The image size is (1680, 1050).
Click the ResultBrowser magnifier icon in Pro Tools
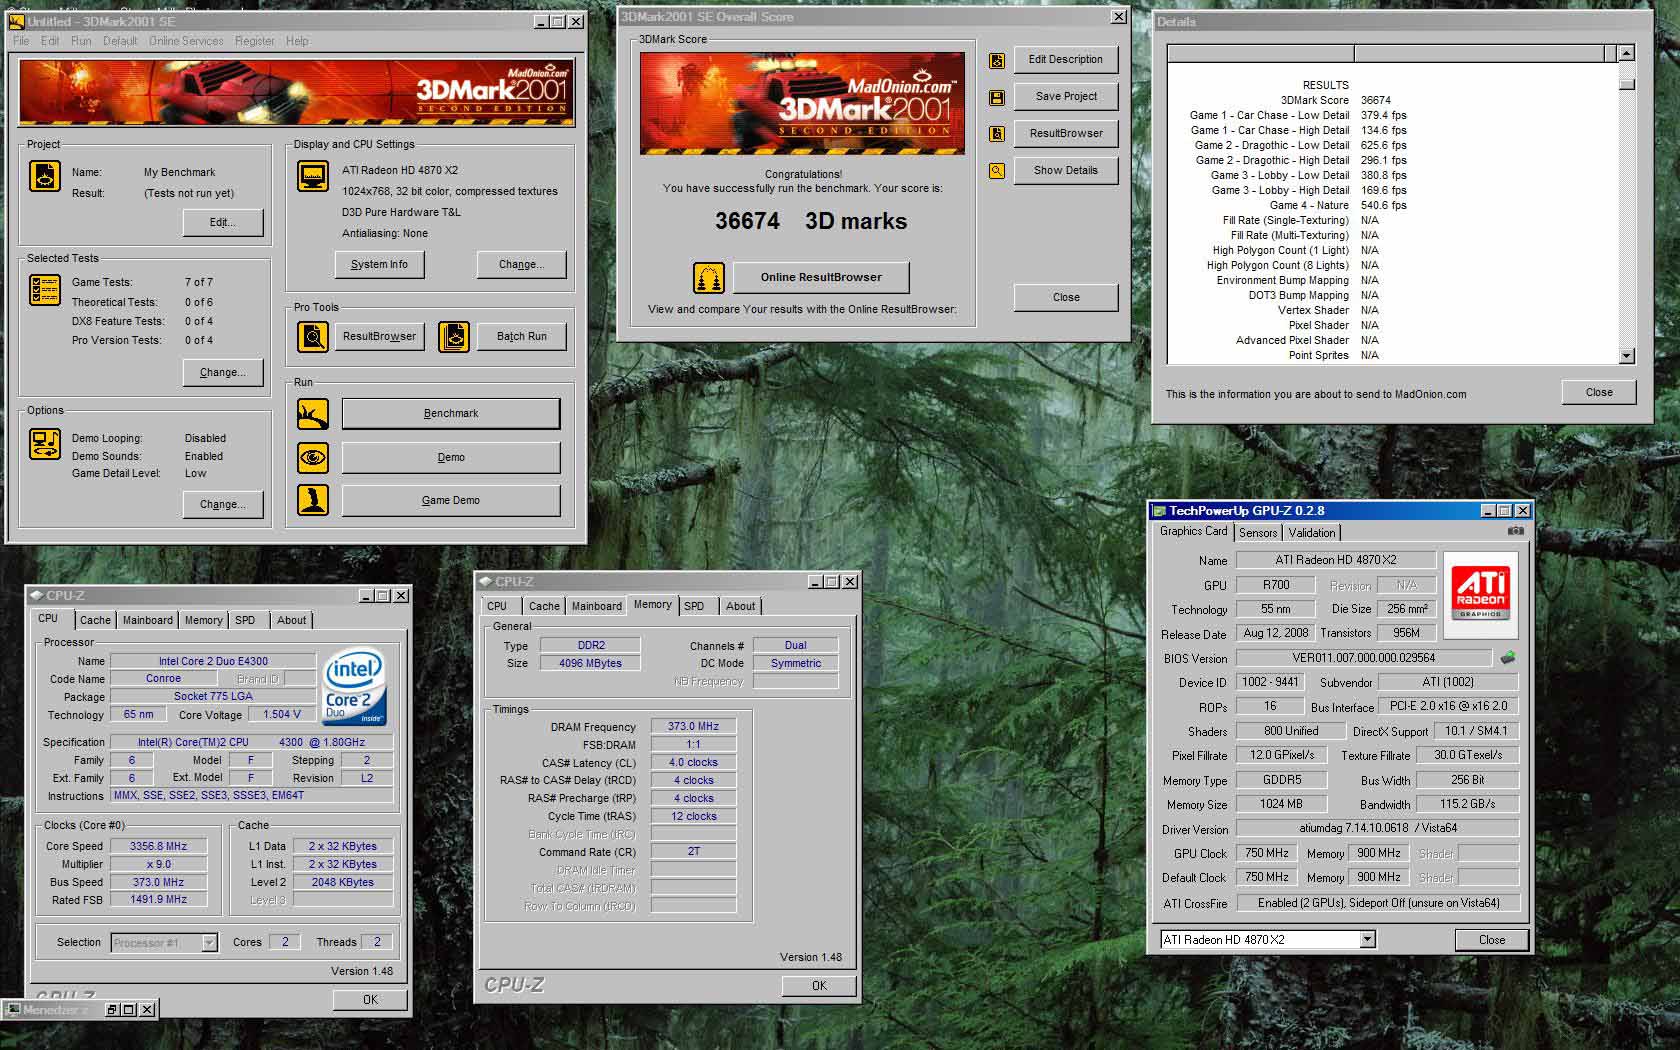pyautogui.click(x=313, y=337)
